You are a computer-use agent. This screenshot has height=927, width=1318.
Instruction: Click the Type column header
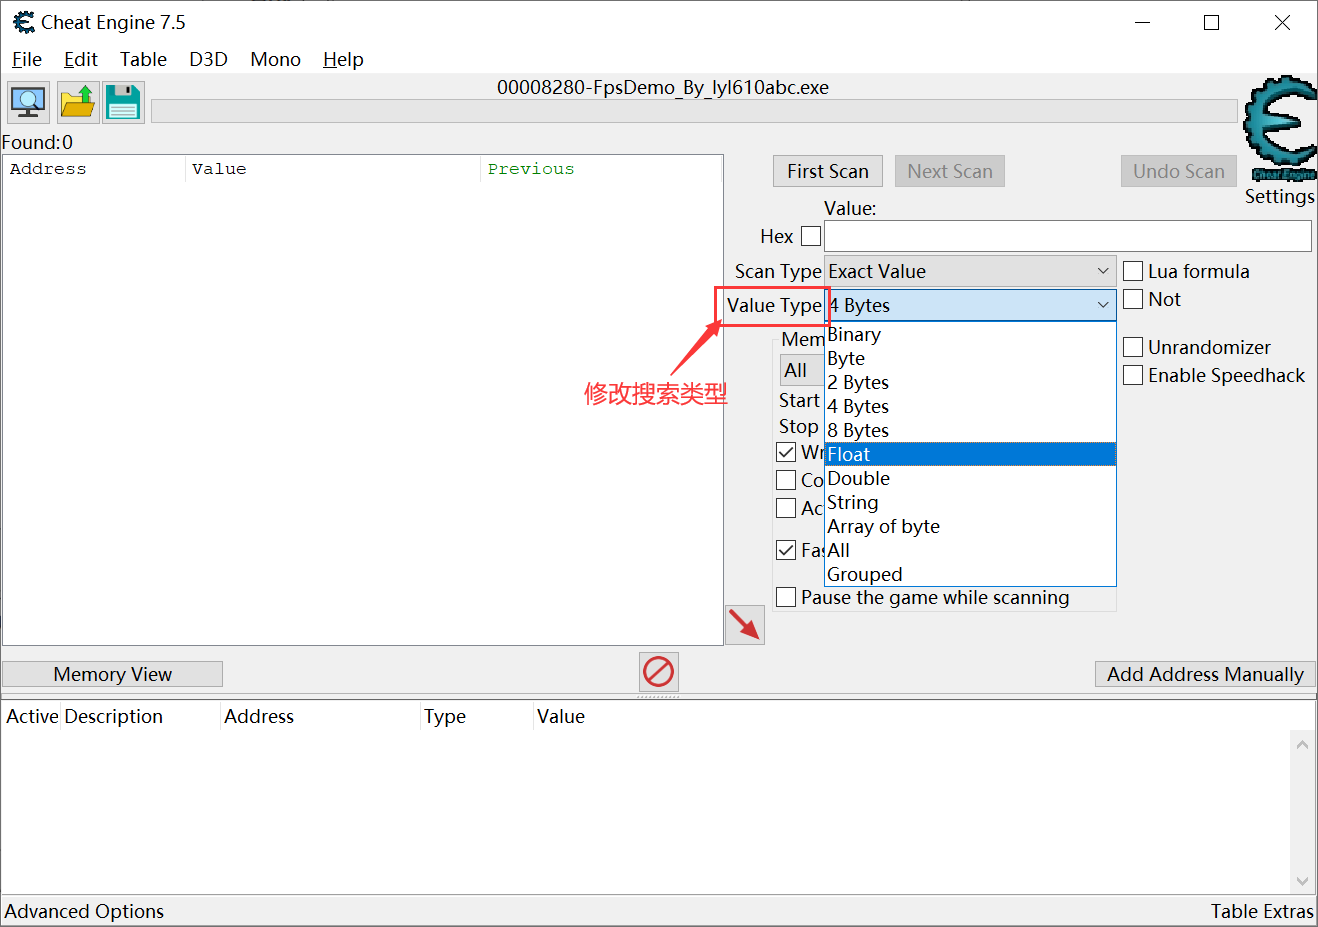point(476,716)
